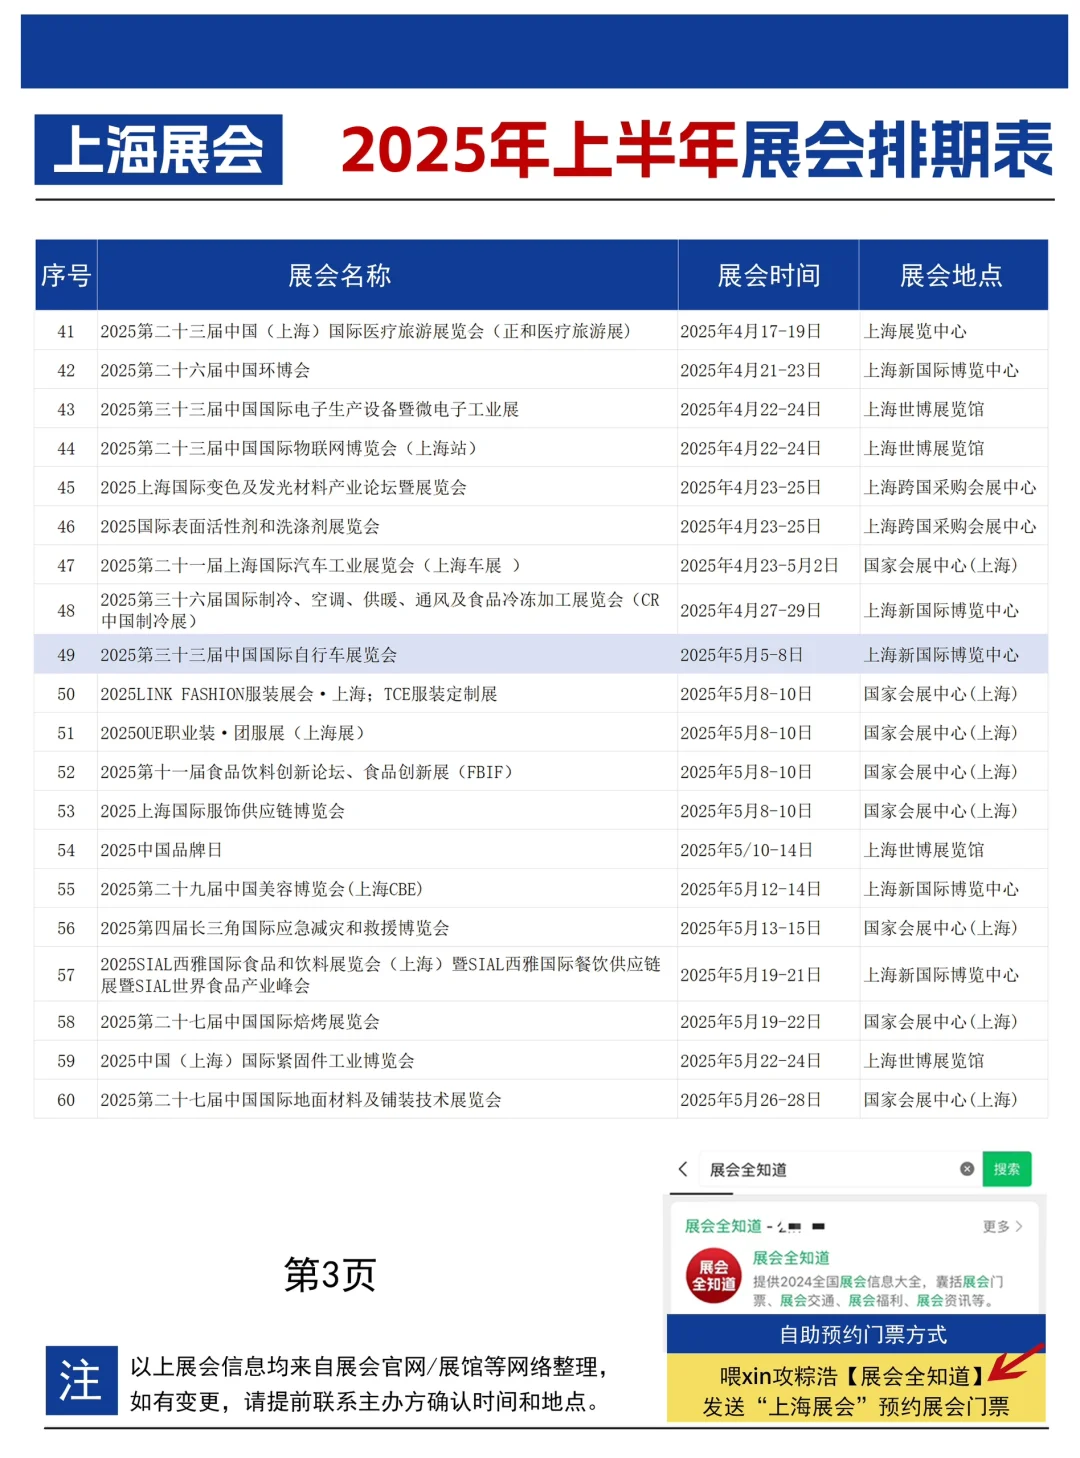
Task: Click row 47 上海车展 entry
Action: (x=400, y=566)
